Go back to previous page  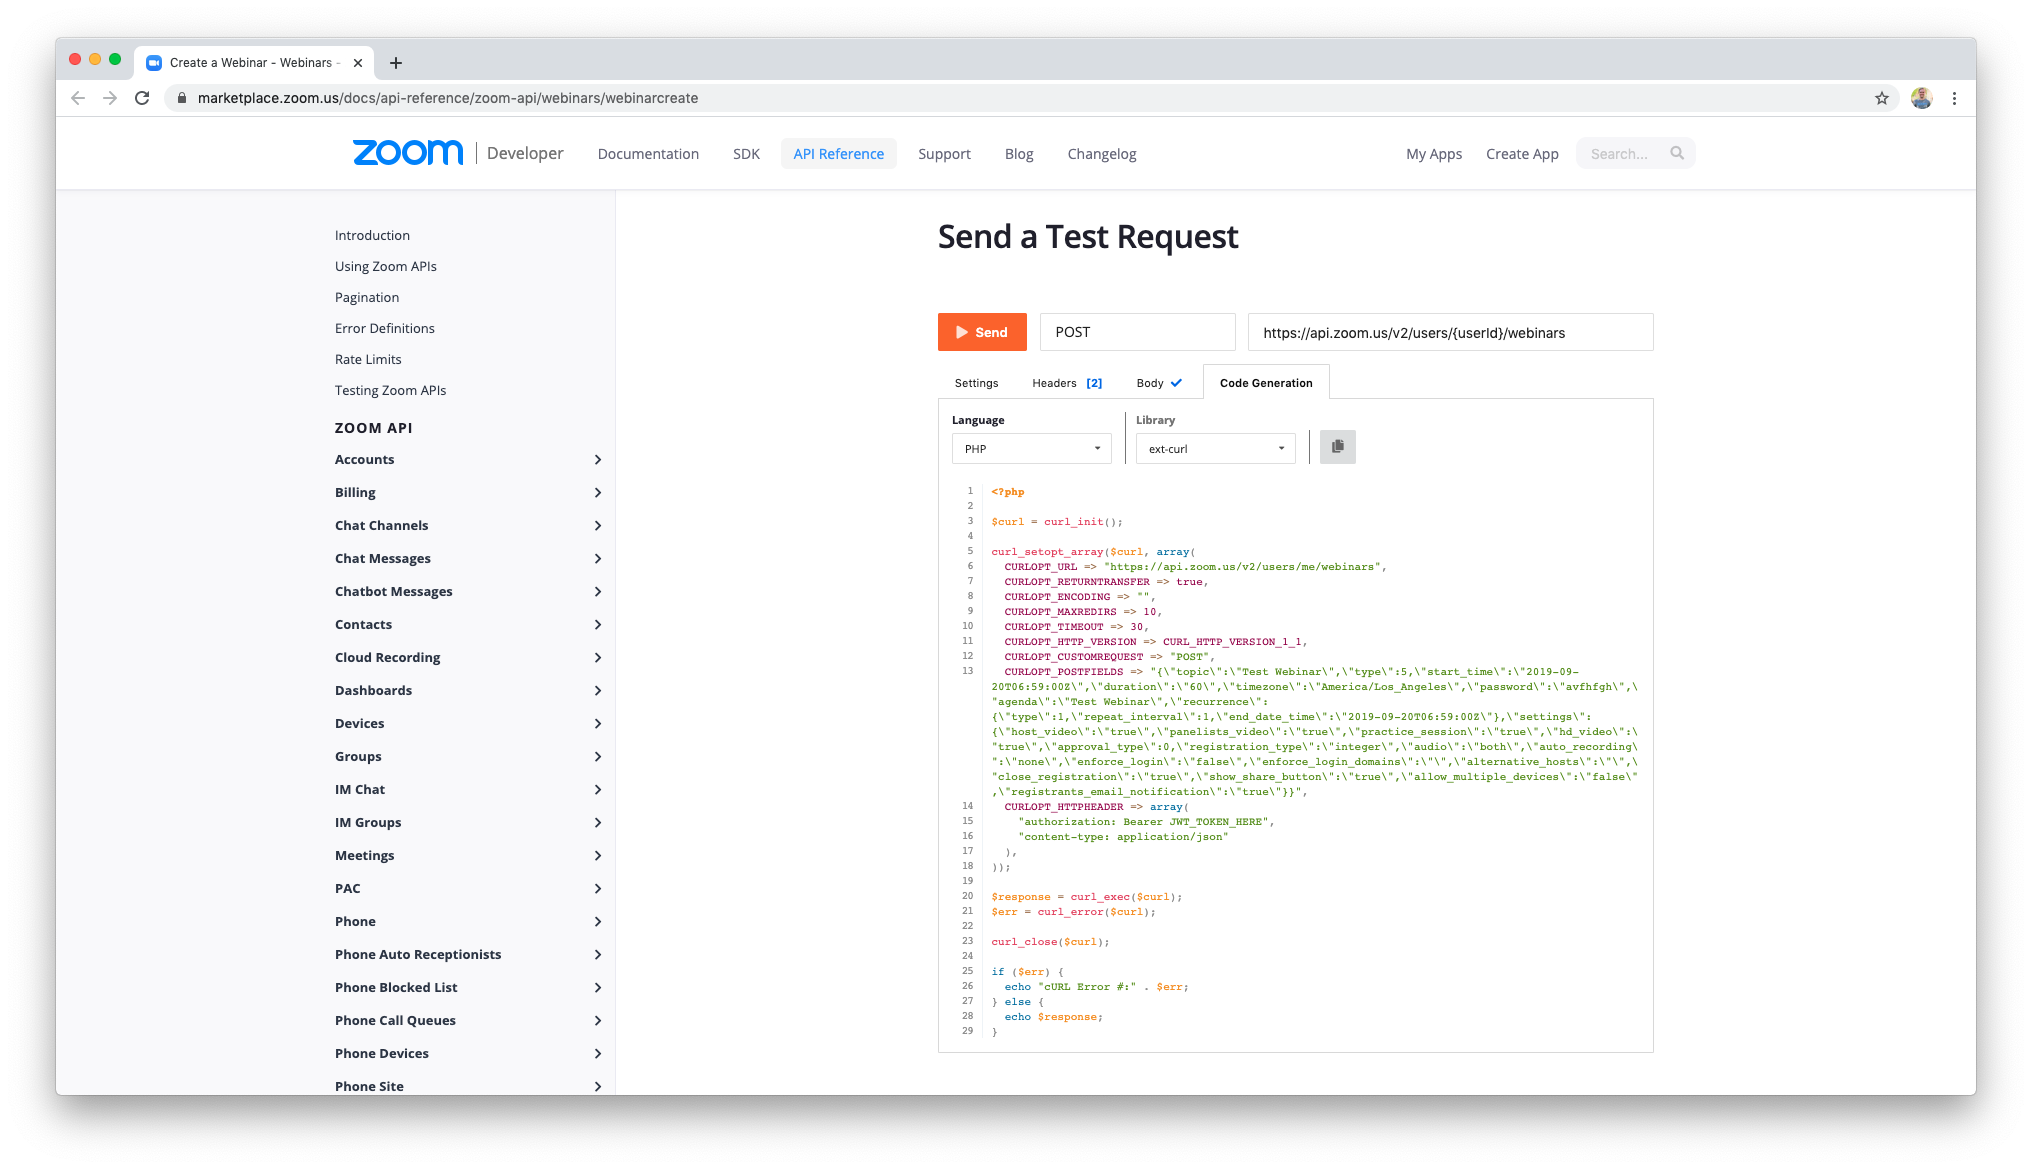tap(78, 98)
